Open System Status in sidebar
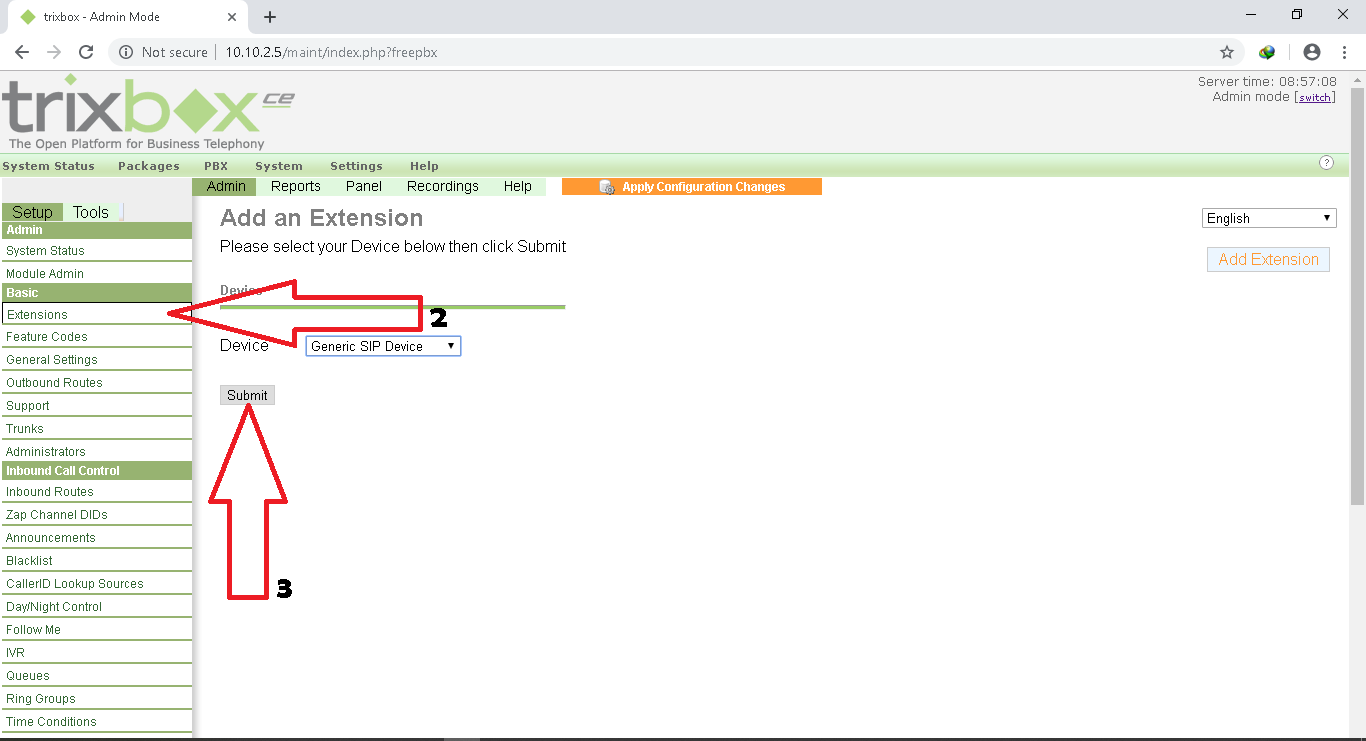Viewport: 1366px width, 741px height. (x=96, y=251)
